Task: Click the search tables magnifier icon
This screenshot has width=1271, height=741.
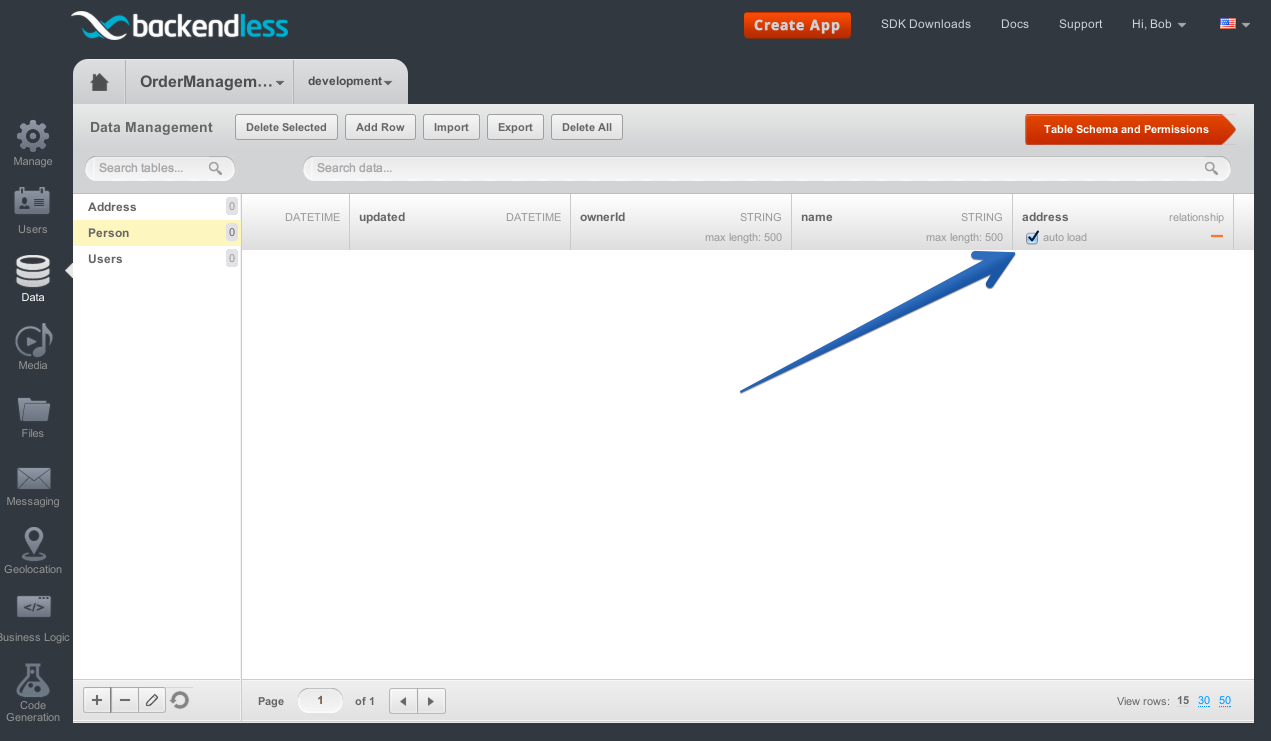Action: [215, 168]
